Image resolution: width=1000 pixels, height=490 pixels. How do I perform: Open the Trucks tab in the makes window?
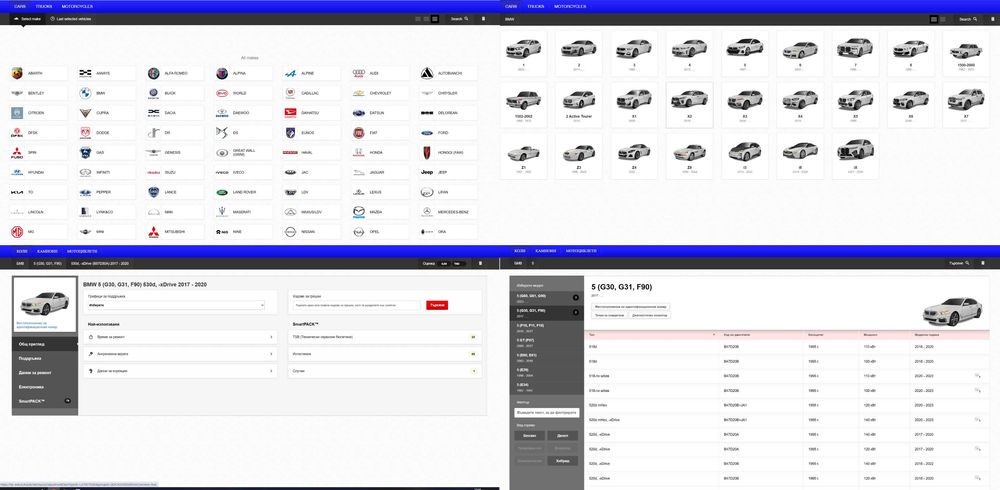tap(44, 6)
